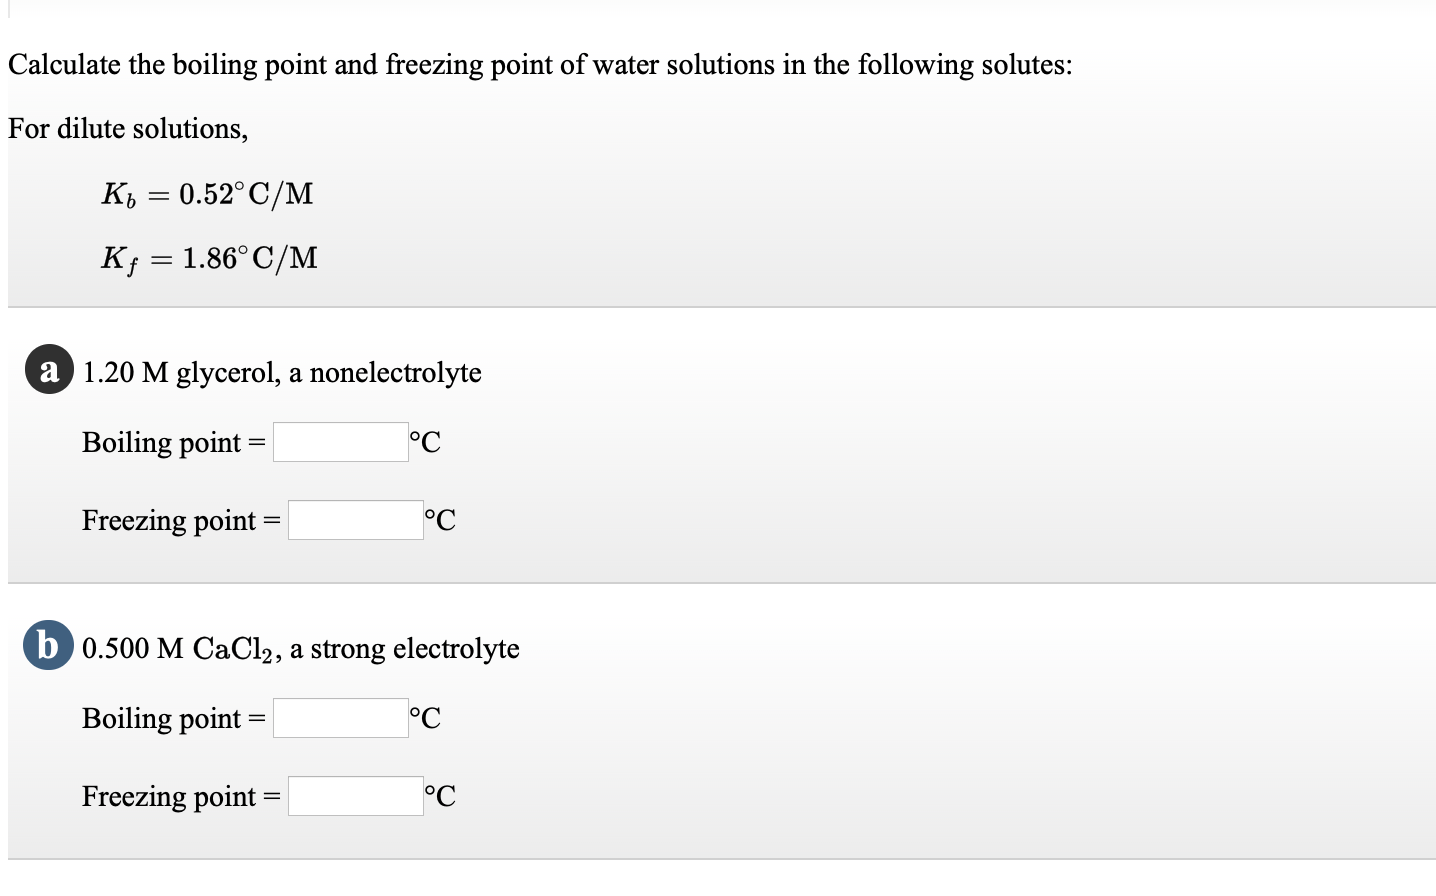Image resolution: width=1436 pixels, height=896 pixels.
Task: Click the "0.500 M CaCl2, a strong electrolyte" heading
Action: point(300,648)
